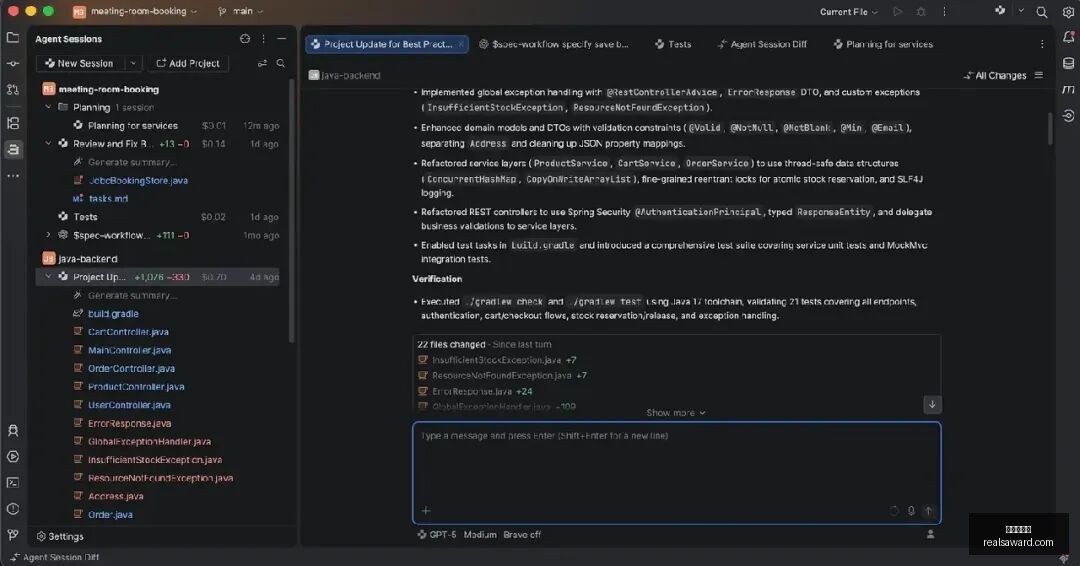Click the search icon in Agent Sessions panel
Viewport: 1080px width, 566px height.
pyautogui.click(x=280, y=63)
